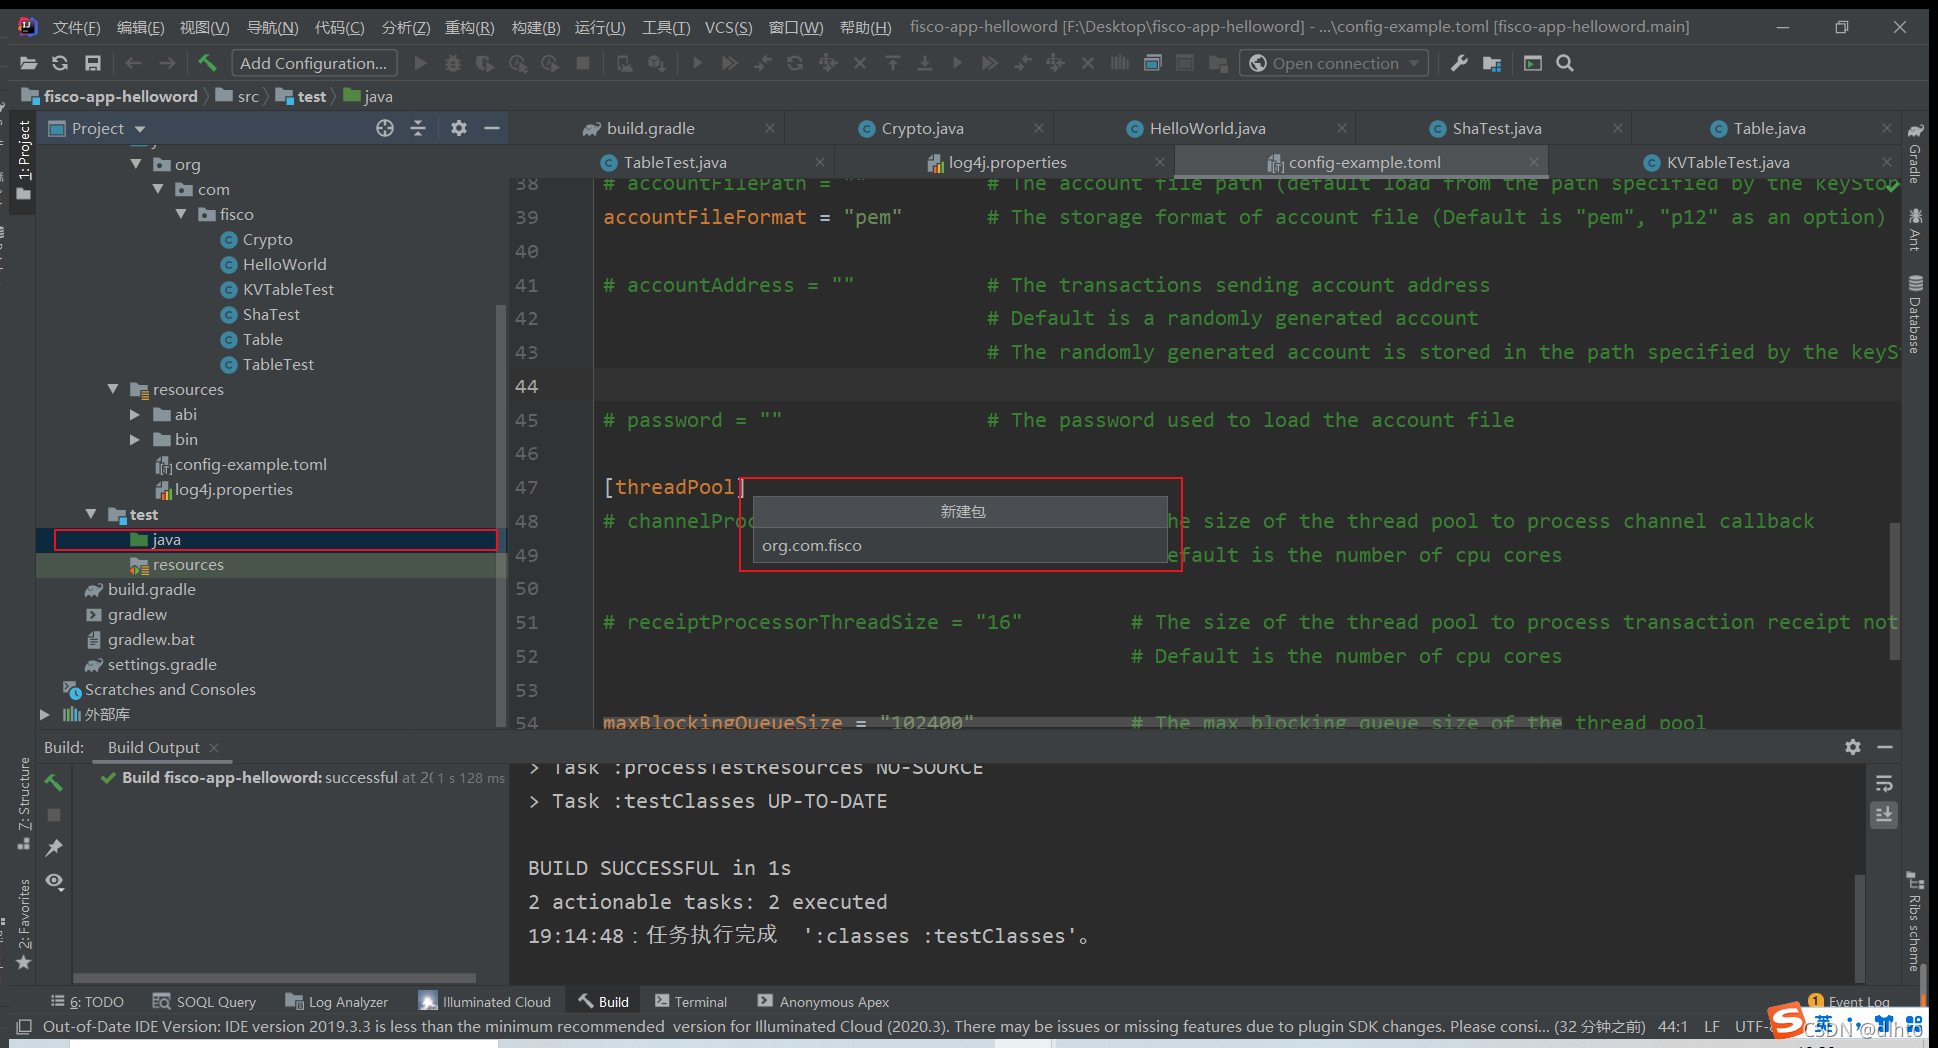This screenshot has height=1048, width=1938.
Task: Hide the Project panel with minus icon
Action: pyautogui.click(x=491, y=128)
